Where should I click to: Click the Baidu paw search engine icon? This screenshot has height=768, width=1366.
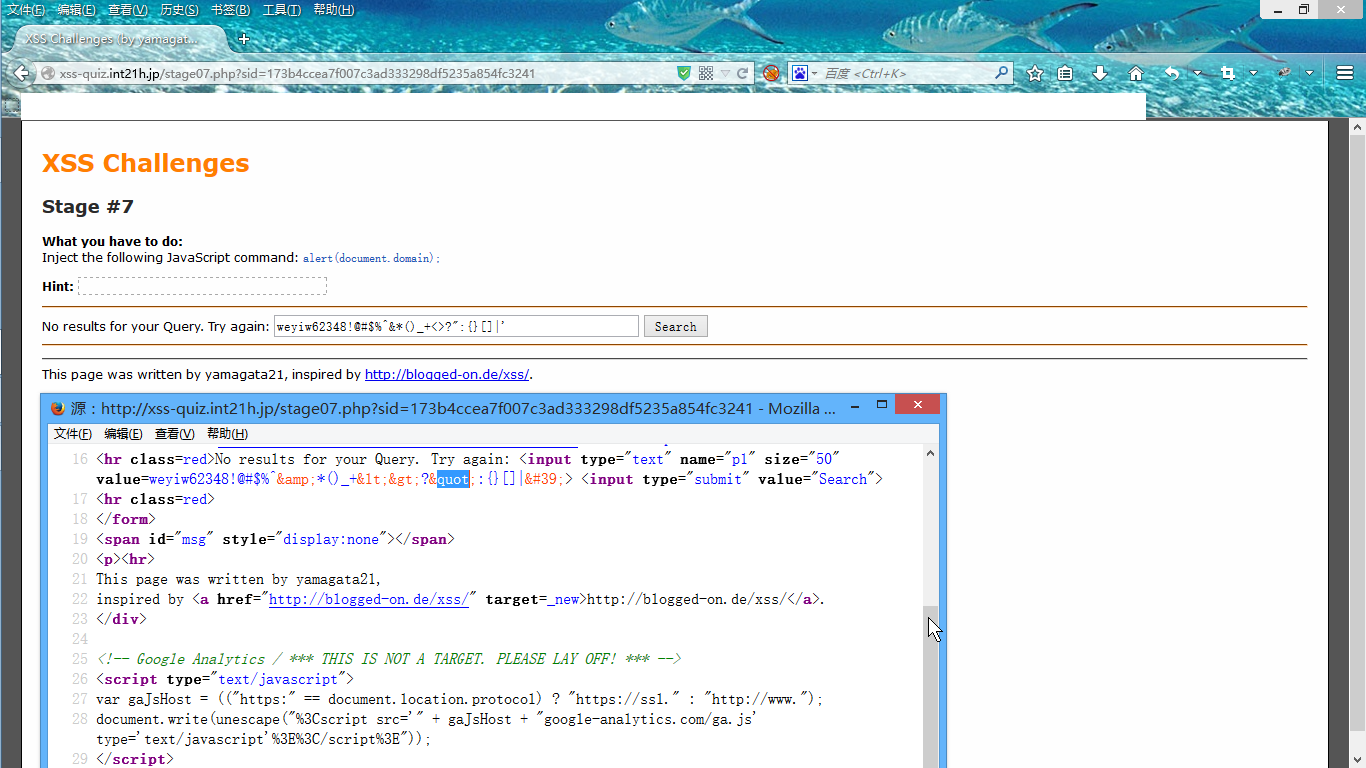pyautogui.click(x=800, y=73)
